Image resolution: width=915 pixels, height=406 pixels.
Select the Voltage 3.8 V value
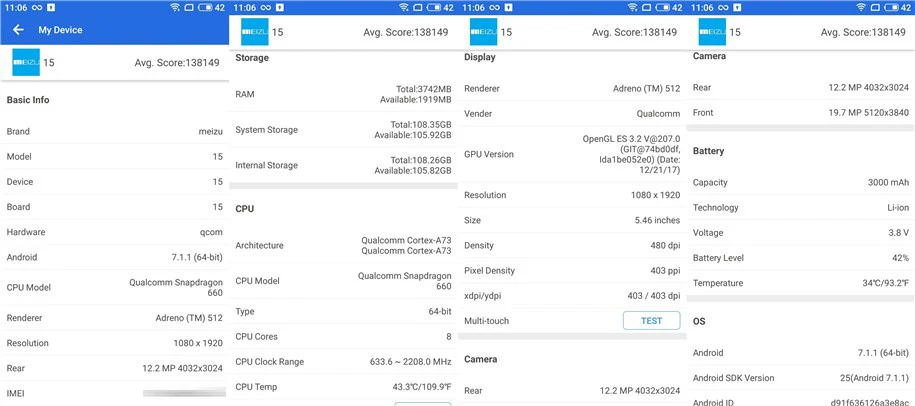(x=899, y=233)
